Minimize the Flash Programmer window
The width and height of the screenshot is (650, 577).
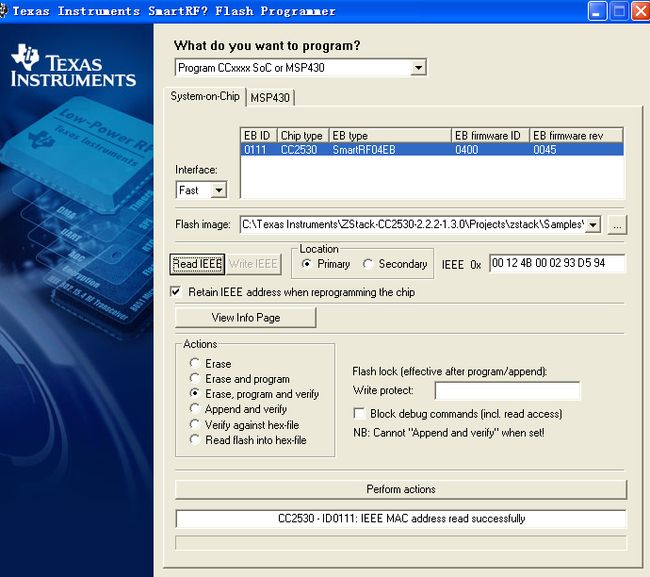(597, 11)
